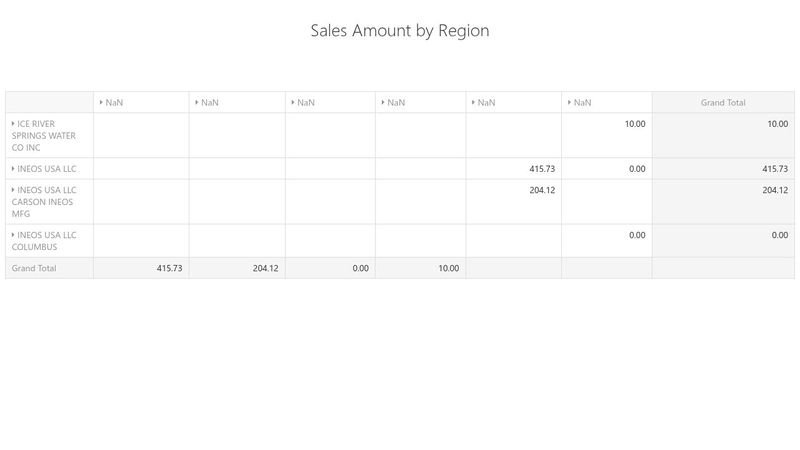Image resolution: width=800 pixels, height=450 pixels.
Task: Expand INEOS USA LLC CARSON INEOS MFG row
Action: click(x=13, y=190)
